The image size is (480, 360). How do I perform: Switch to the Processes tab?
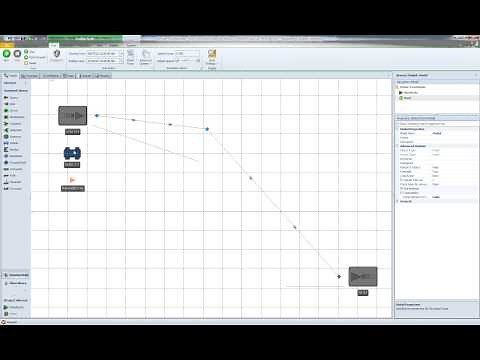click(30, 76)
